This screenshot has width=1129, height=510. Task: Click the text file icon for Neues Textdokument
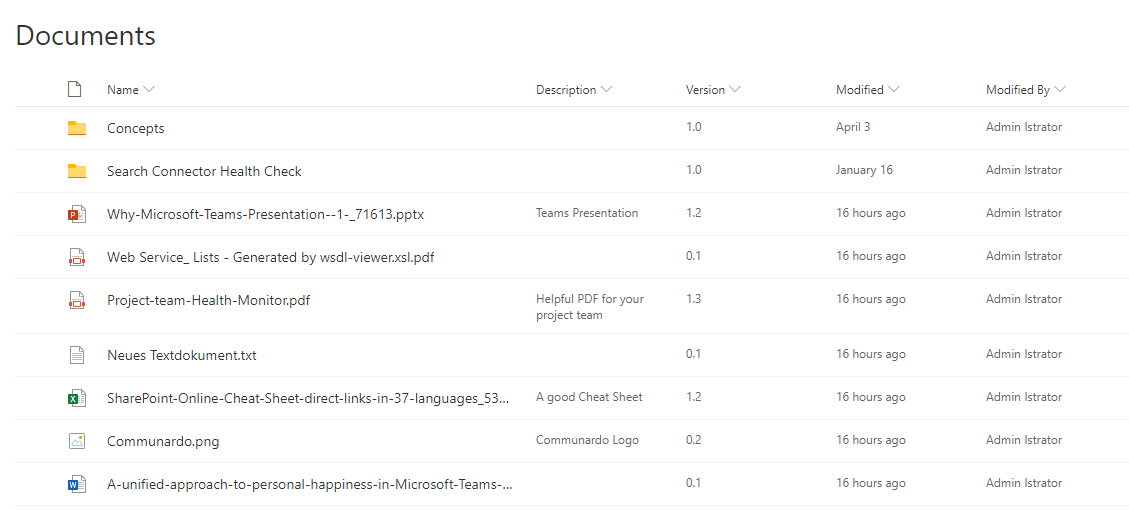(x=77, y=355)
